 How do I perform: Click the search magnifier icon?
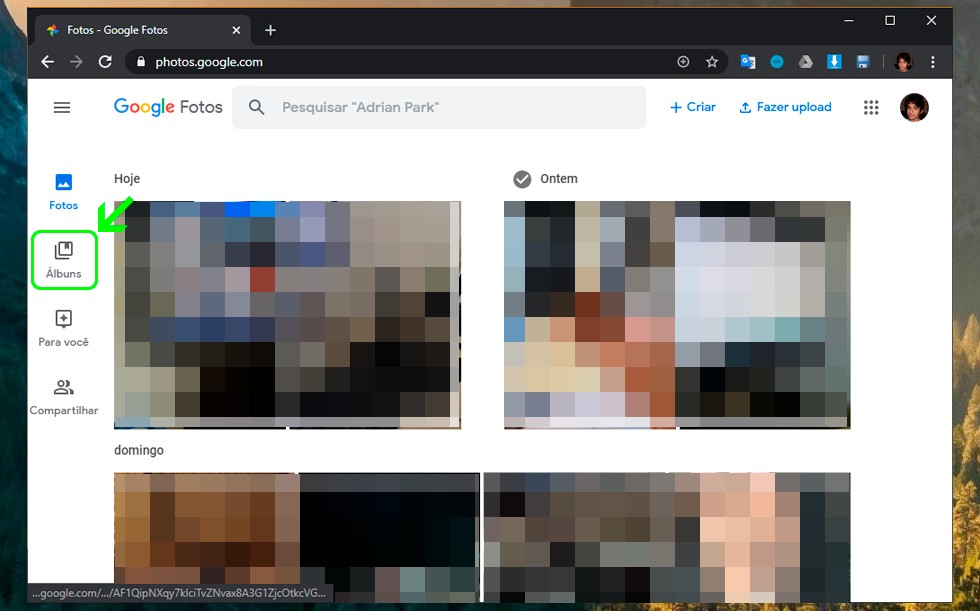[x=256, y=107]
